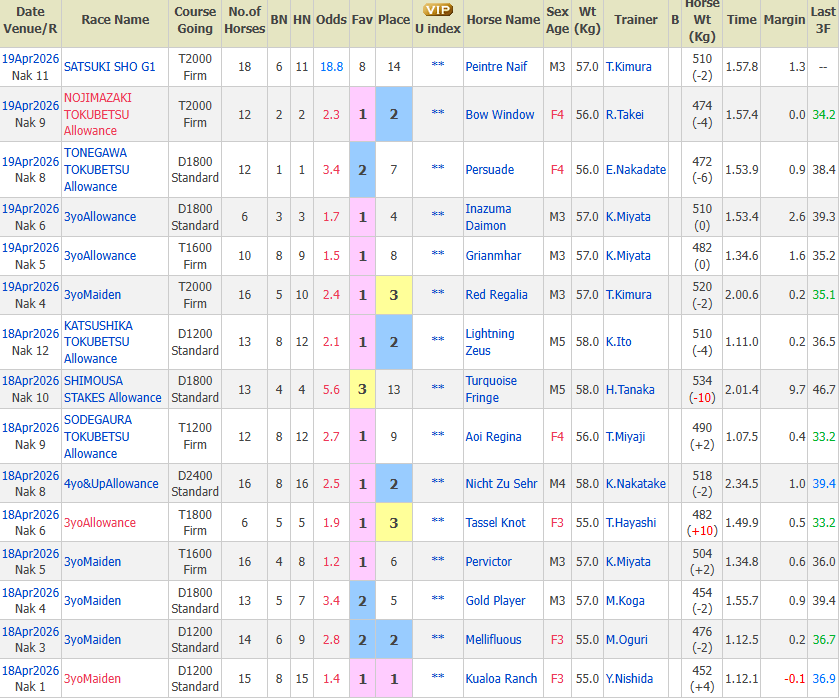
Task: Open 3yoAllowance race on Nak 6 19Apr row
Action: point(100,217)
